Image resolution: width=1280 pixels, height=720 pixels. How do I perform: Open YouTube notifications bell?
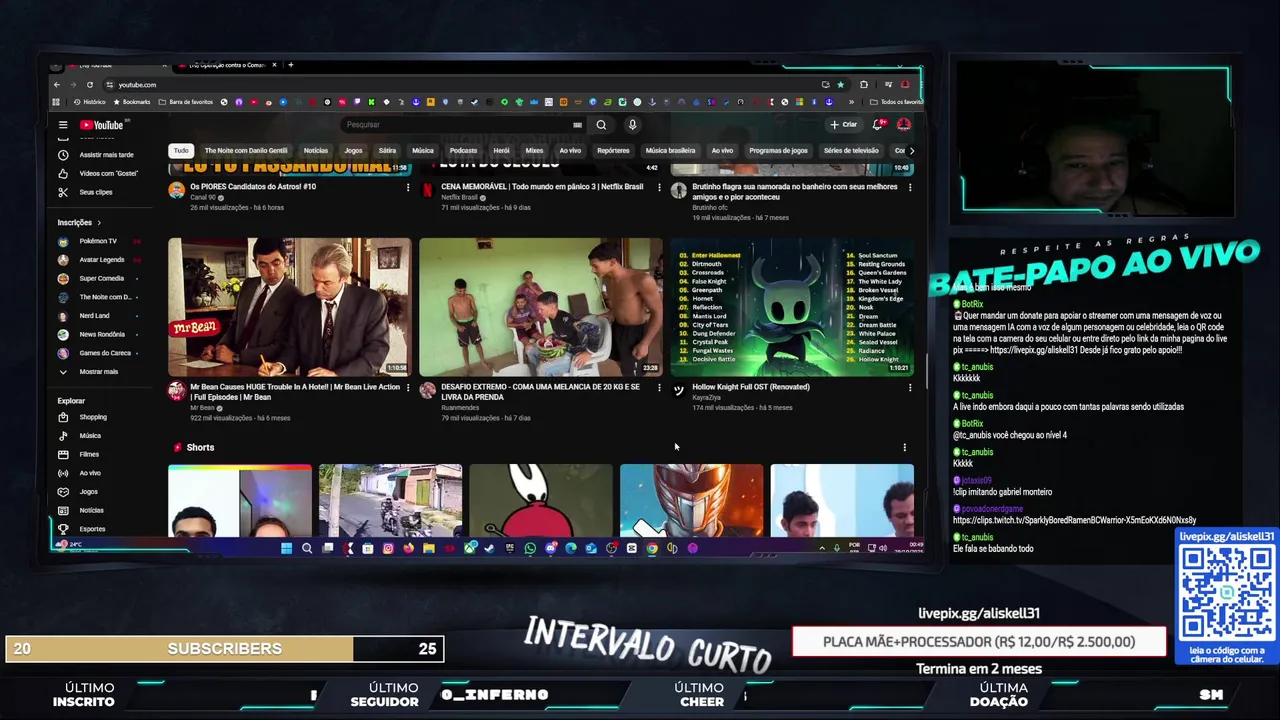(x=877, y=125)
